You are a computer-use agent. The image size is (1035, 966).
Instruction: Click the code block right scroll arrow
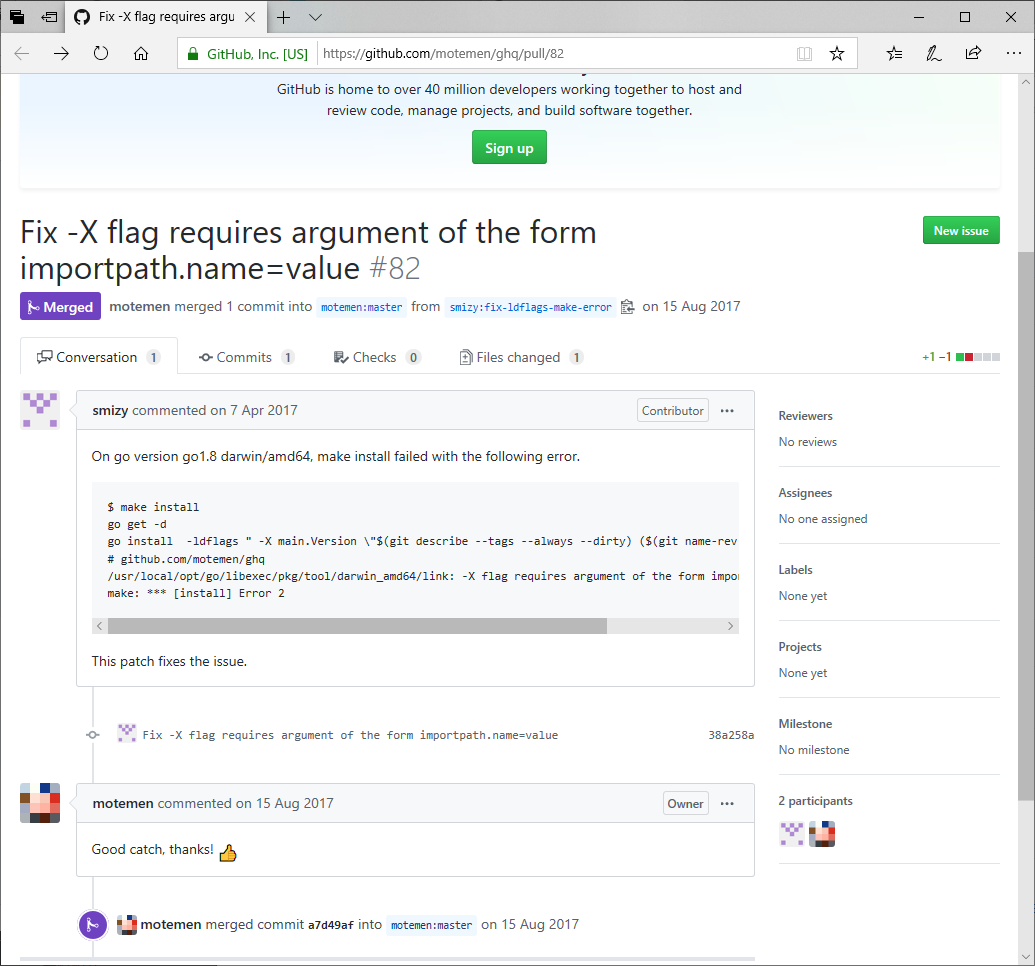point(730,626)
